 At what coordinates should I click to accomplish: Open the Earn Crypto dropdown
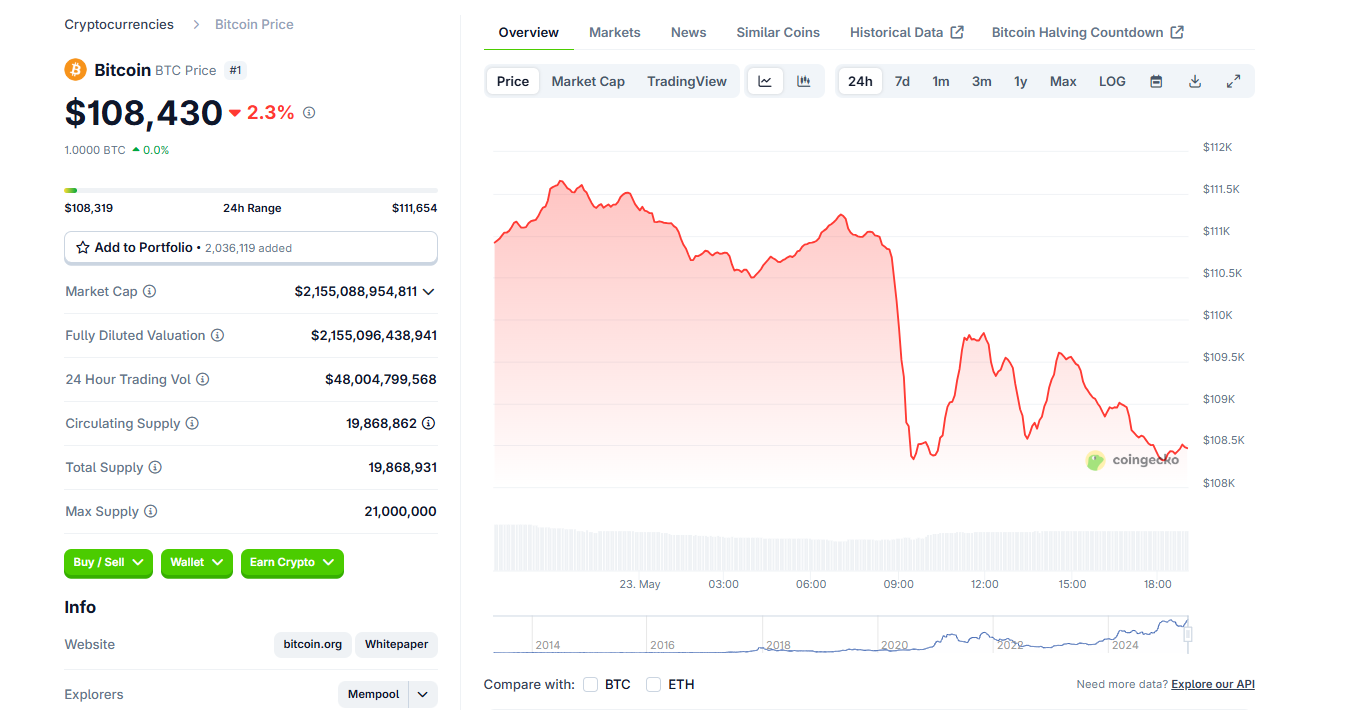[292, 563]
